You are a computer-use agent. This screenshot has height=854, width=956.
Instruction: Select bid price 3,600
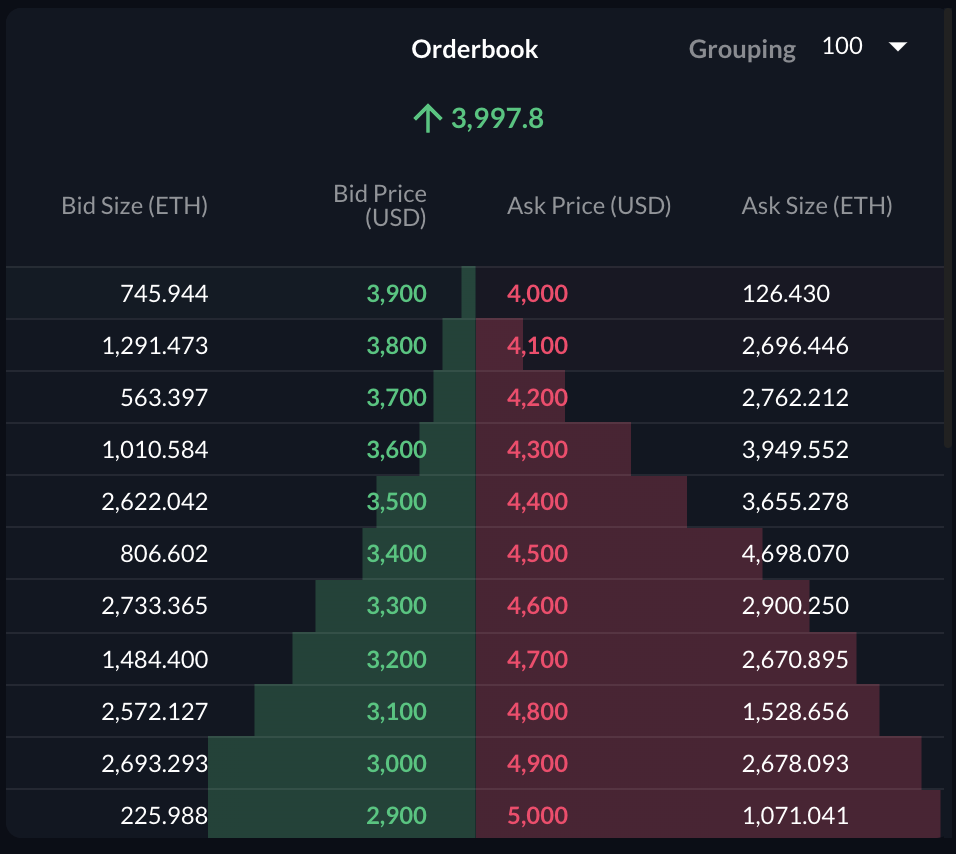[x=396, y=449]
